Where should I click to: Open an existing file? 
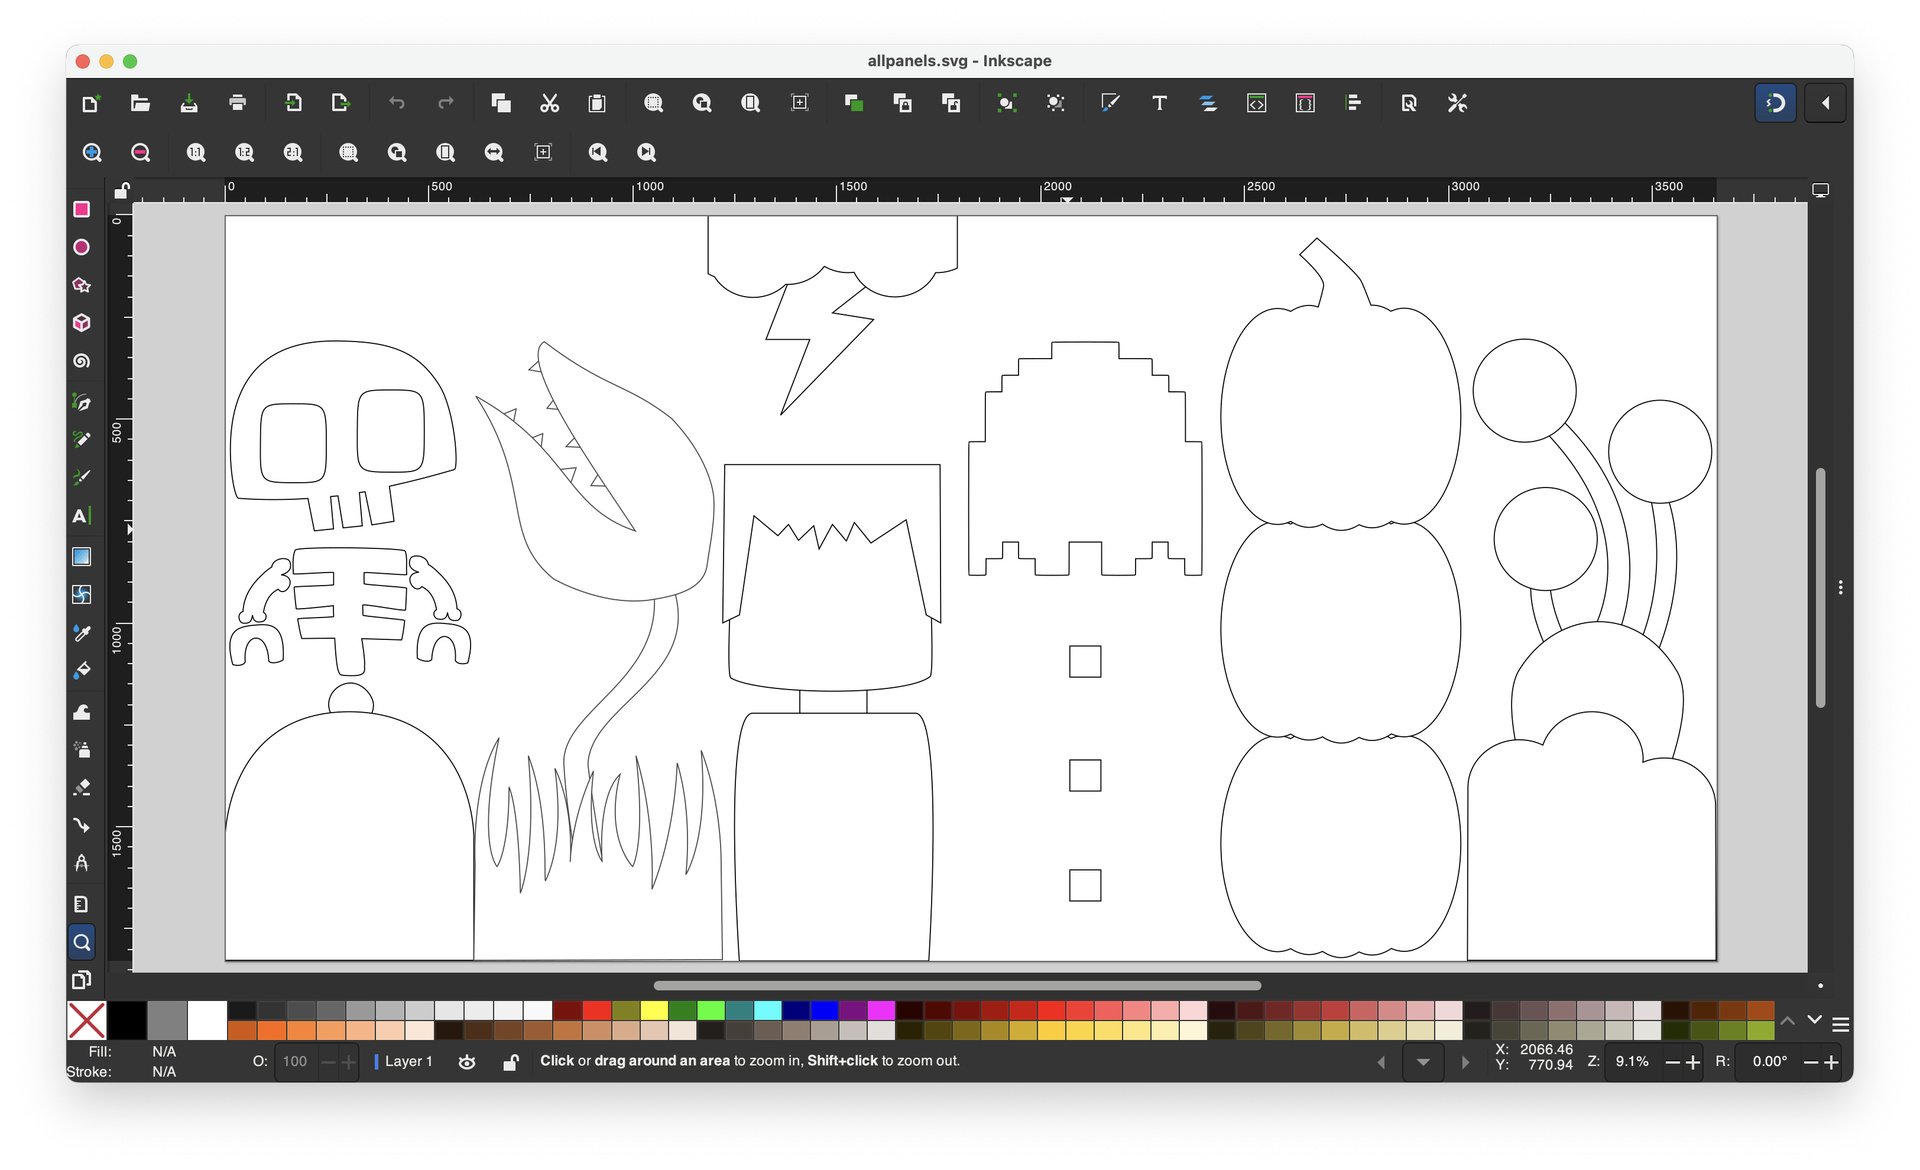(x=140, y=103)
